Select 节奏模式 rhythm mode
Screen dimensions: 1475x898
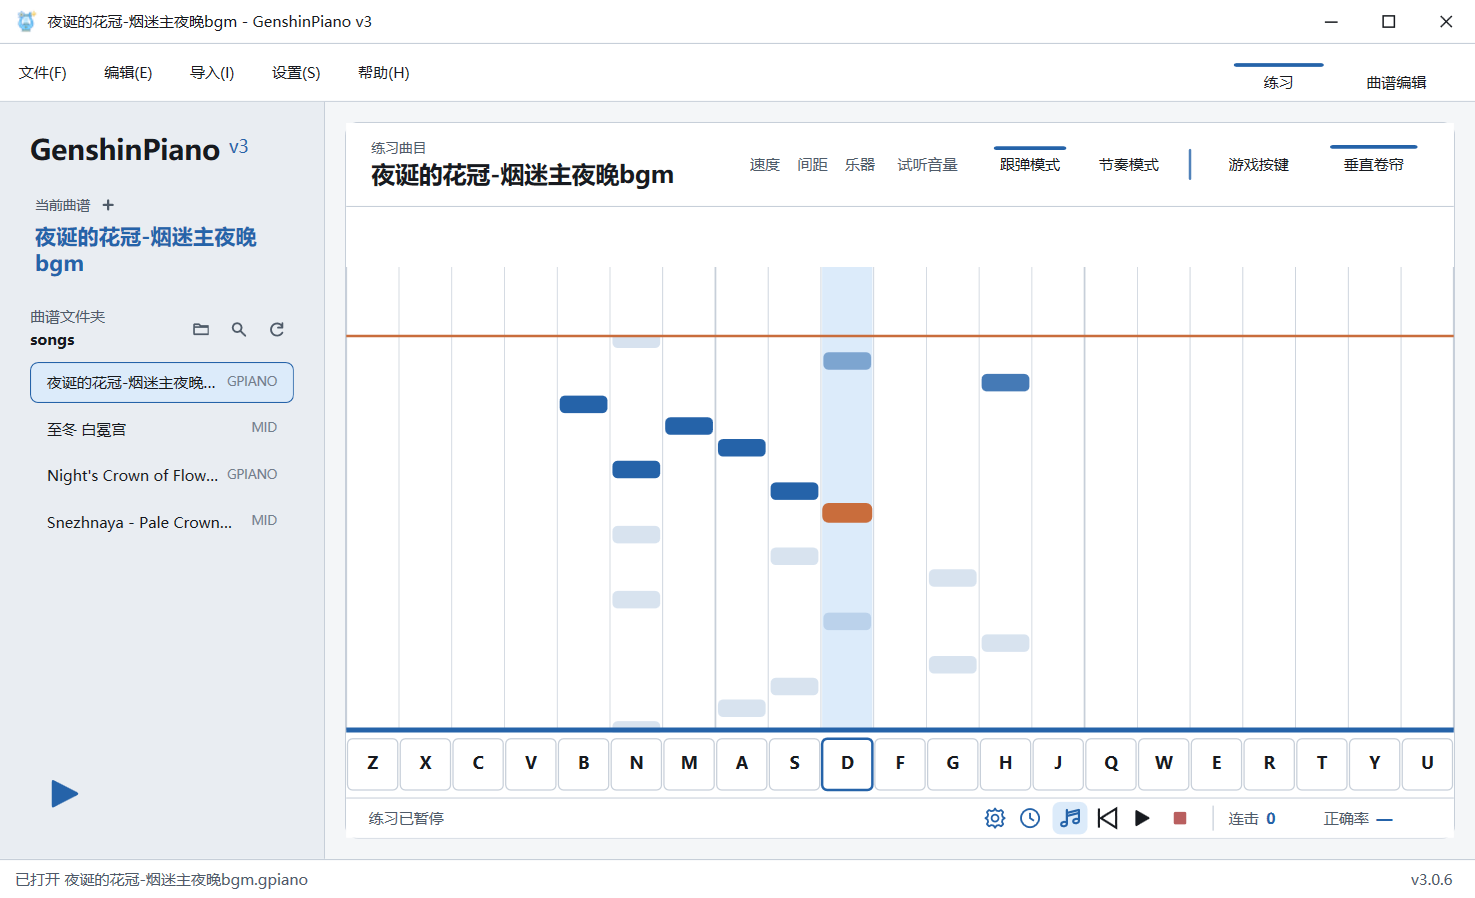pyautogui.click(x=1129, y=165)
